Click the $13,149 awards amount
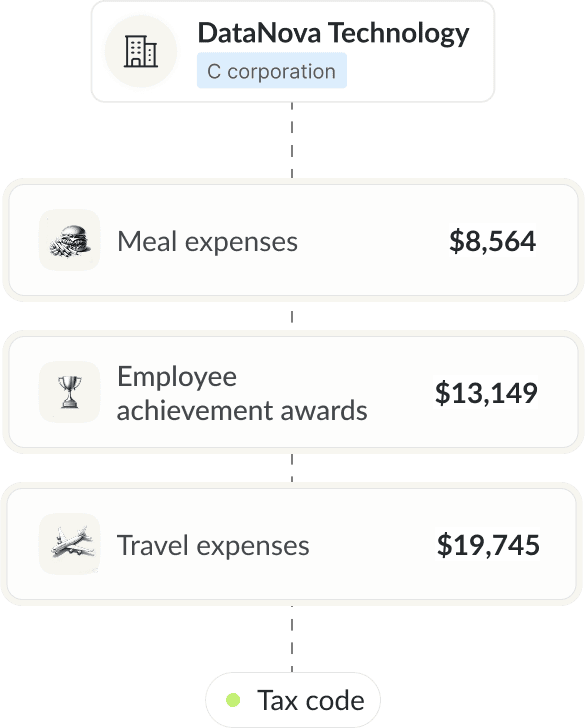Viewport: 585px width, 728px height. (486, 393)
